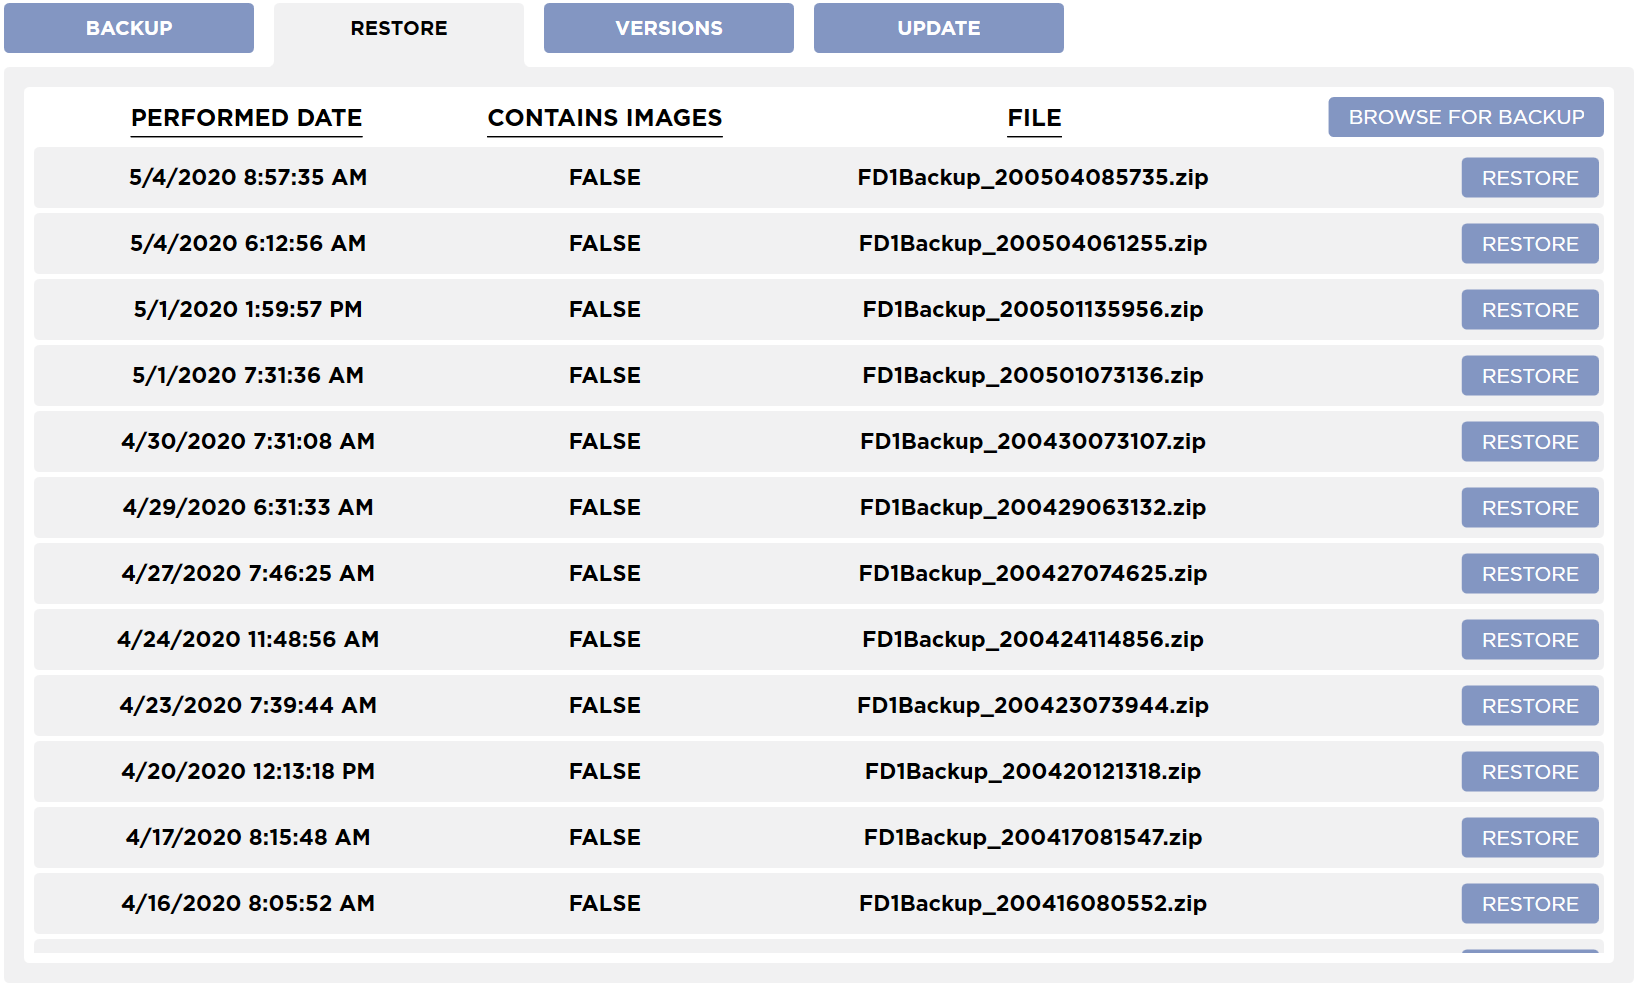Restore the 4/23/2020 backup

point(1529,706)
